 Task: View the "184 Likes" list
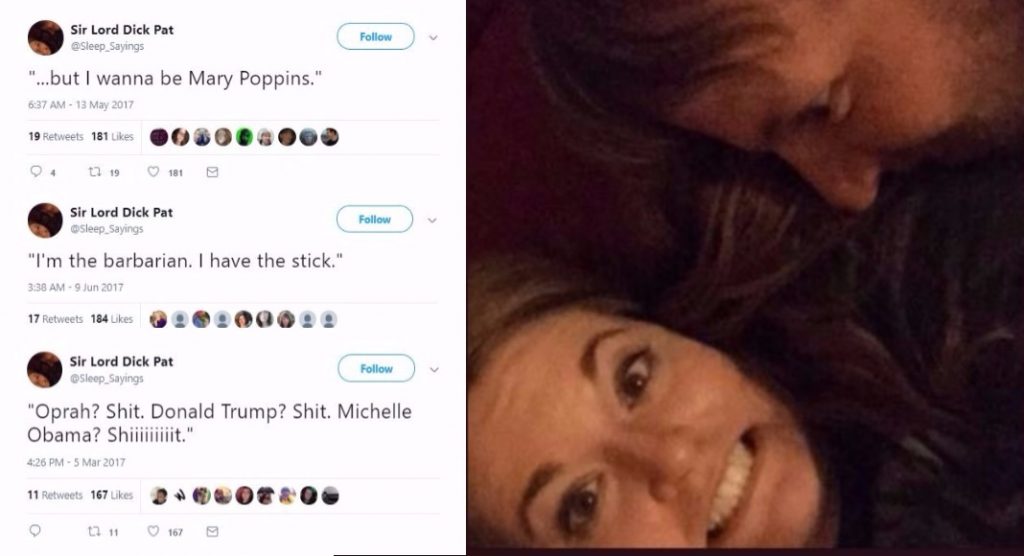110,319
